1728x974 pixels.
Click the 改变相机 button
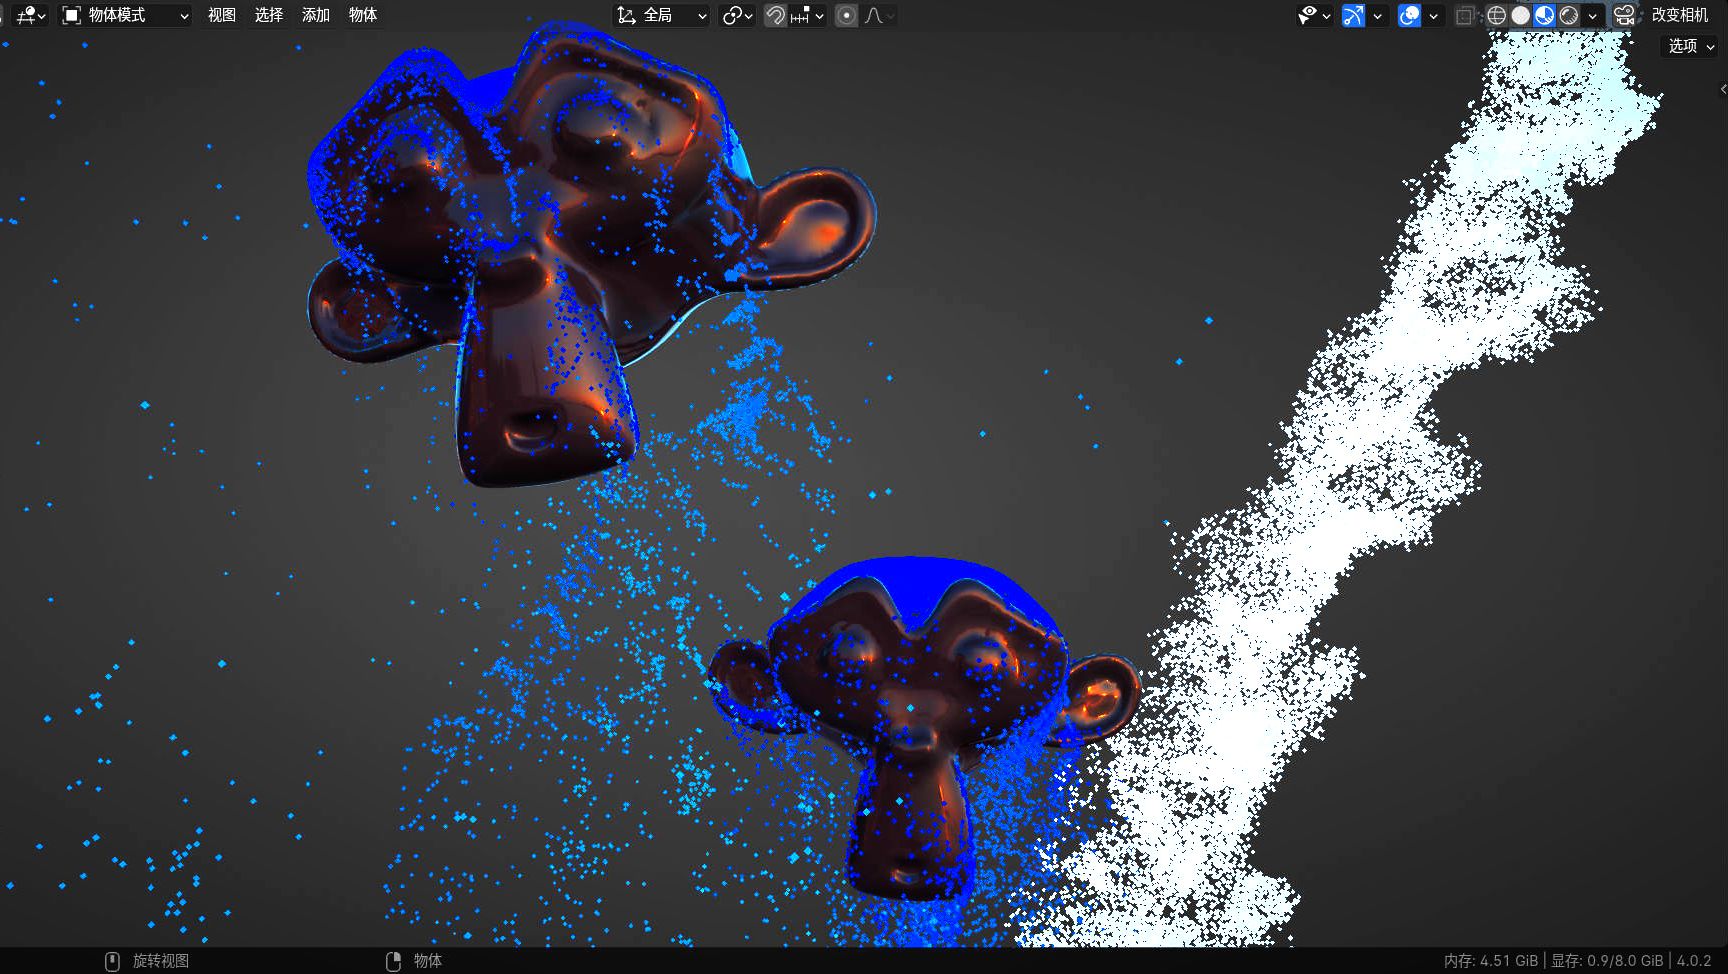[1680, 15]
